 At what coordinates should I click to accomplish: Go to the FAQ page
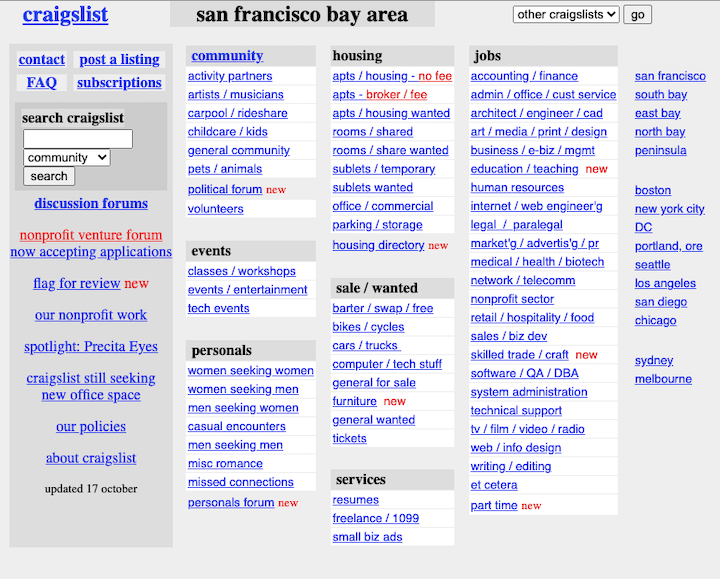42,83
